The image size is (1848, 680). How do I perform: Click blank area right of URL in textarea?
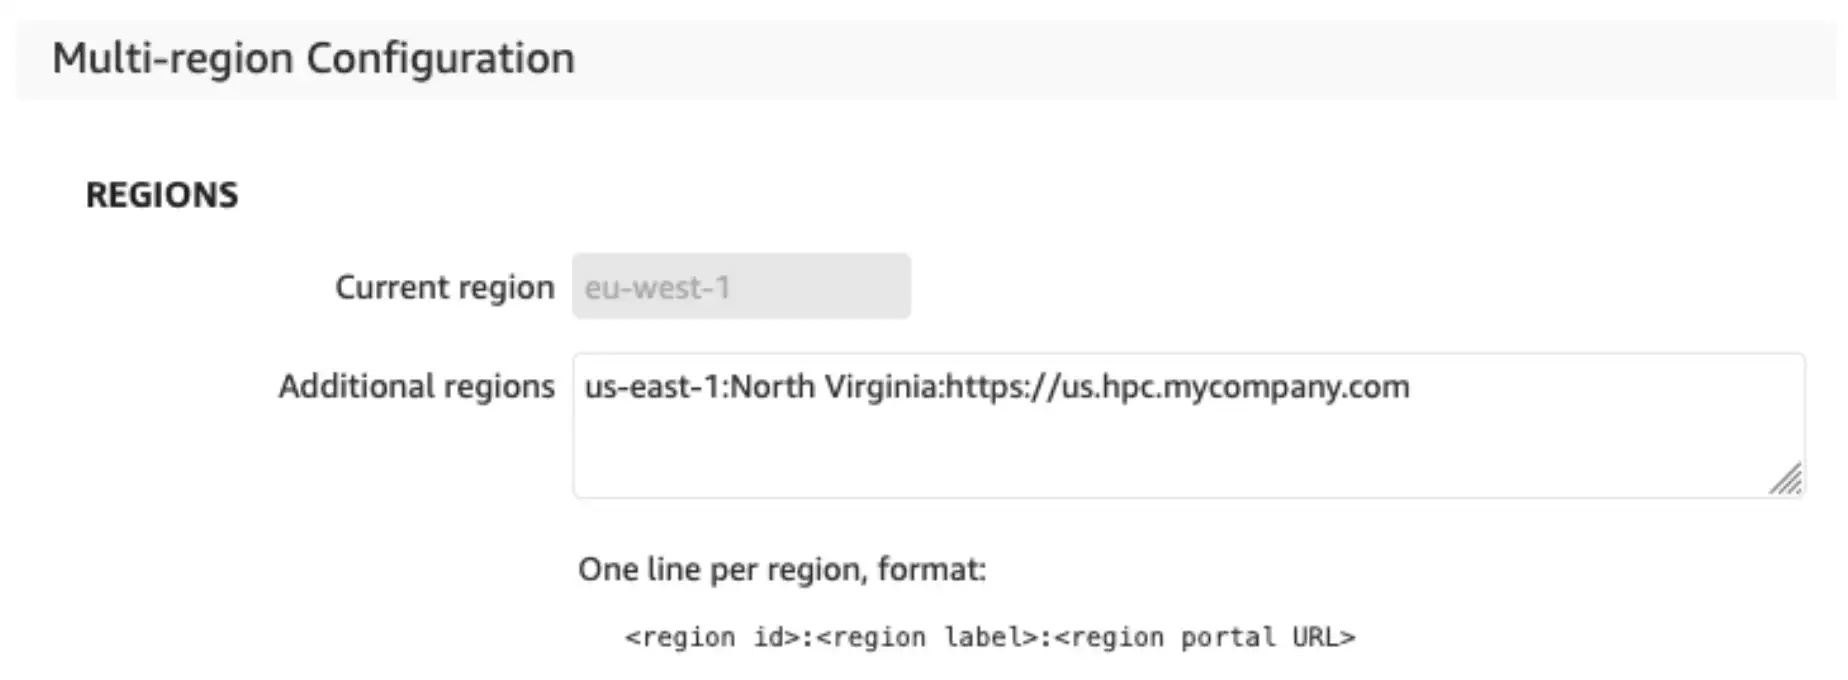(x=1600, y=387)
